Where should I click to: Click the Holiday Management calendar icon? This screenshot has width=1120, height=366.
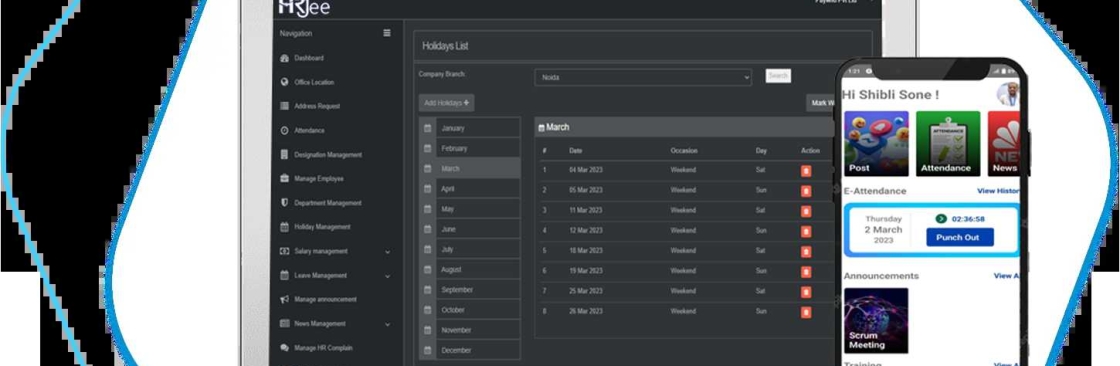pyautogui.click(x=284, y=227)
